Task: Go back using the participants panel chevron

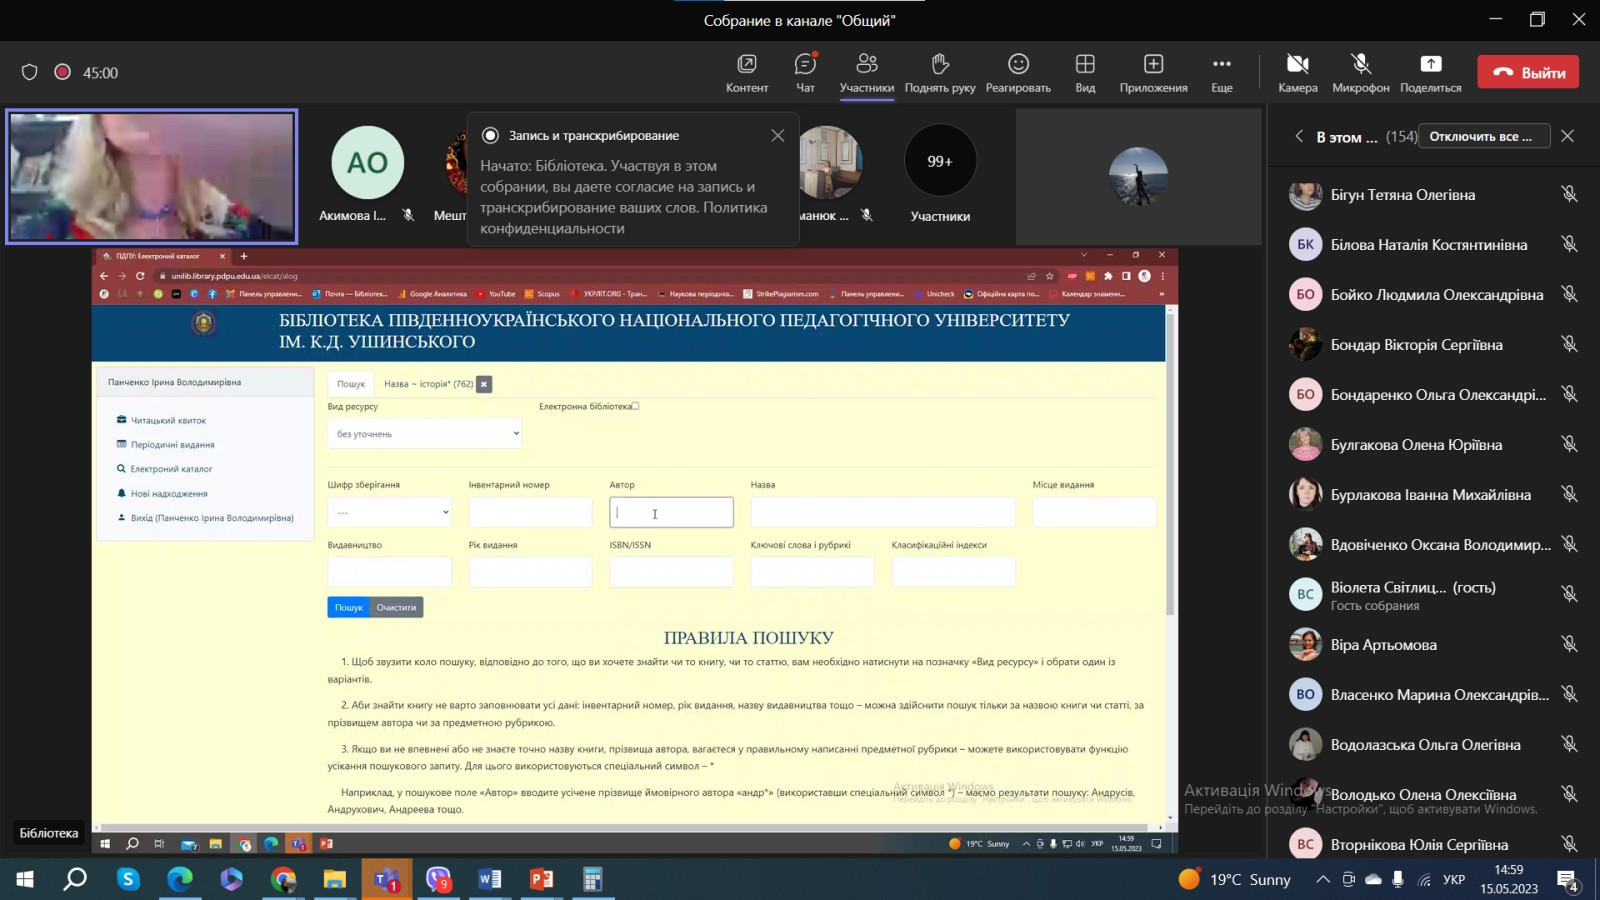Action: [1299, 136]
